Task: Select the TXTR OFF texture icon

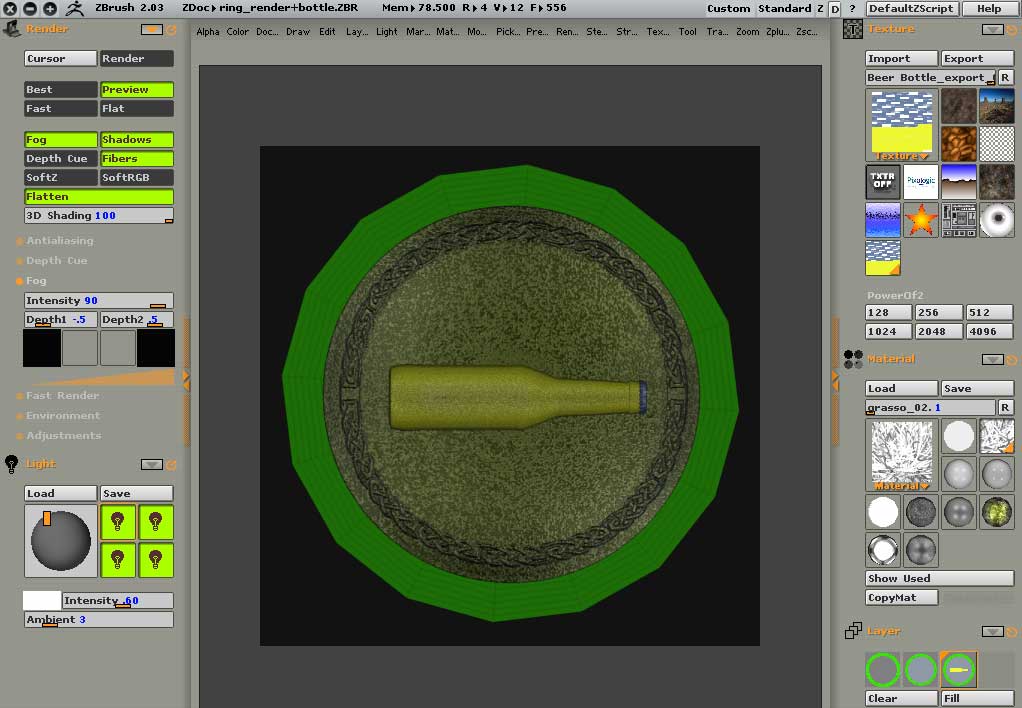Action: click(882, 182)
